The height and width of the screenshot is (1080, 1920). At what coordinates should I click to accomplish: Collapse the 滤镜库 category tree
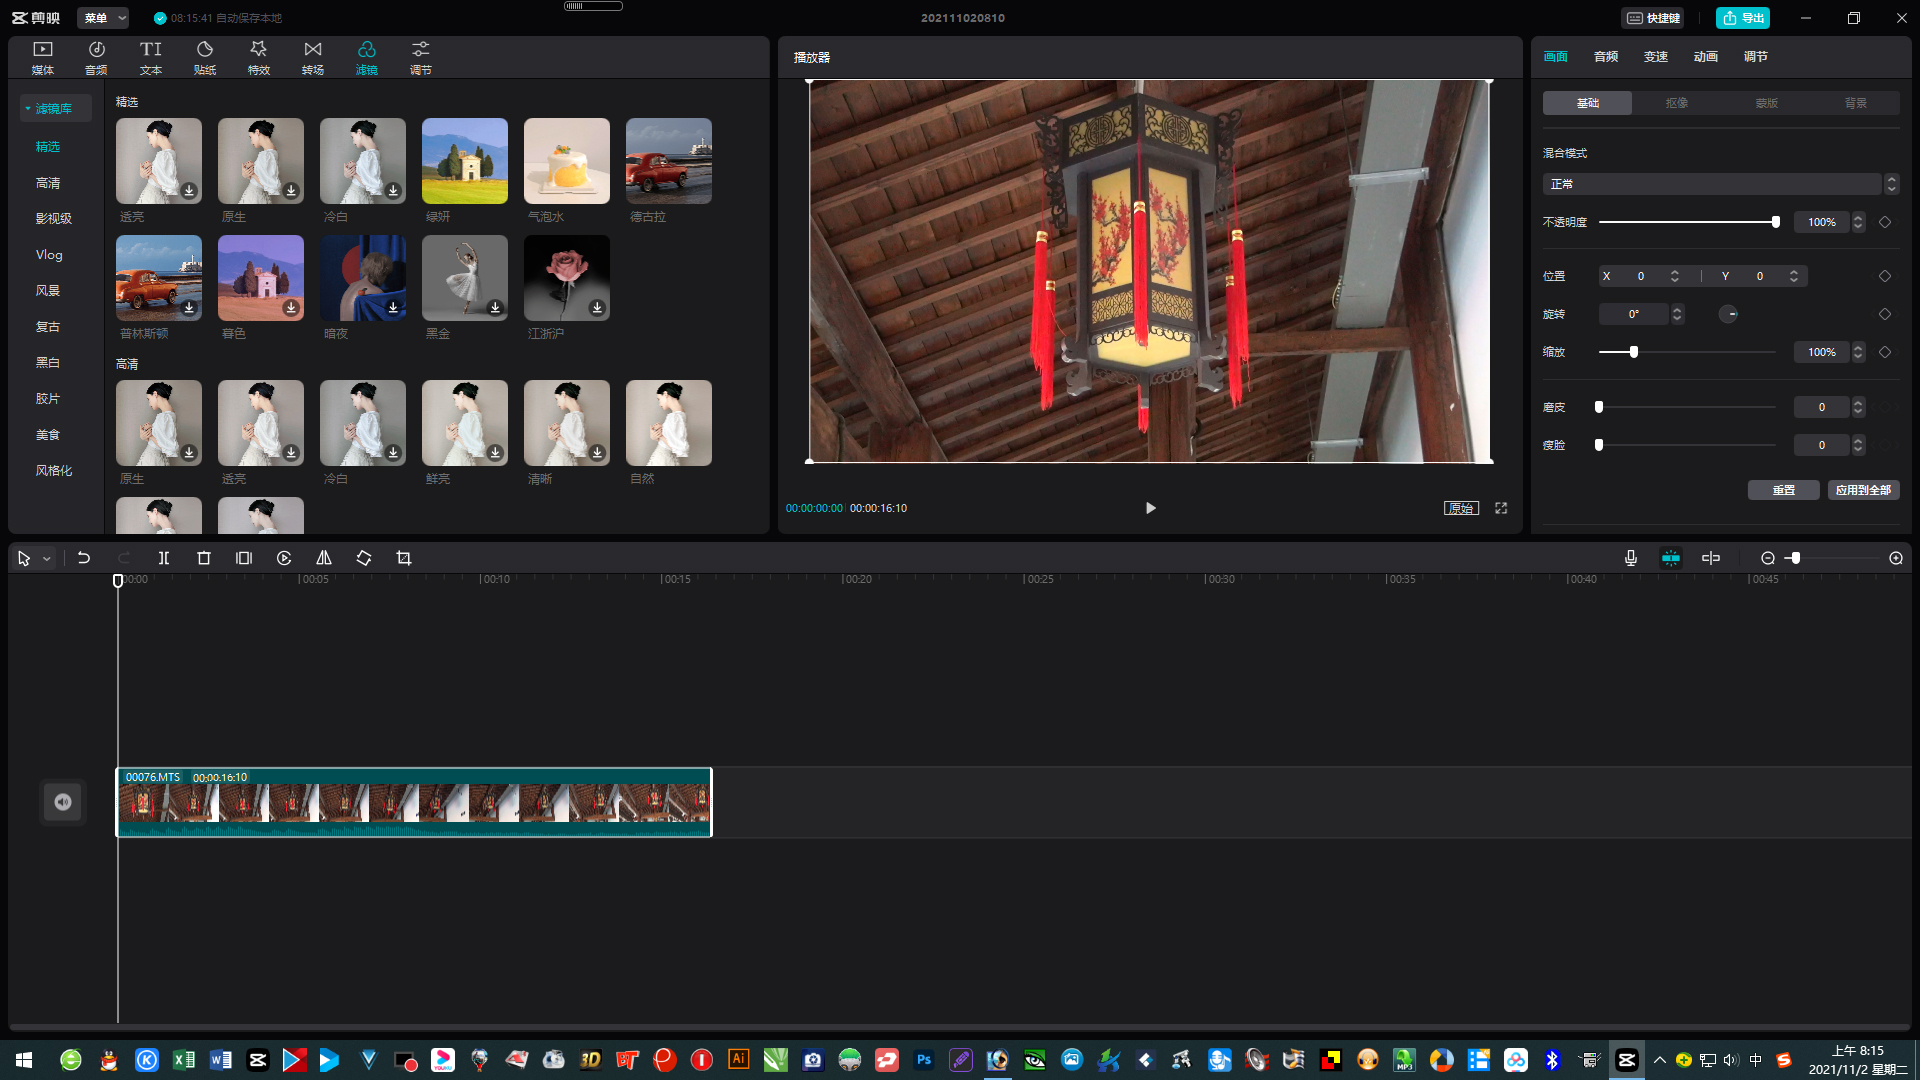pyautogui.click(x=28, y=108)
